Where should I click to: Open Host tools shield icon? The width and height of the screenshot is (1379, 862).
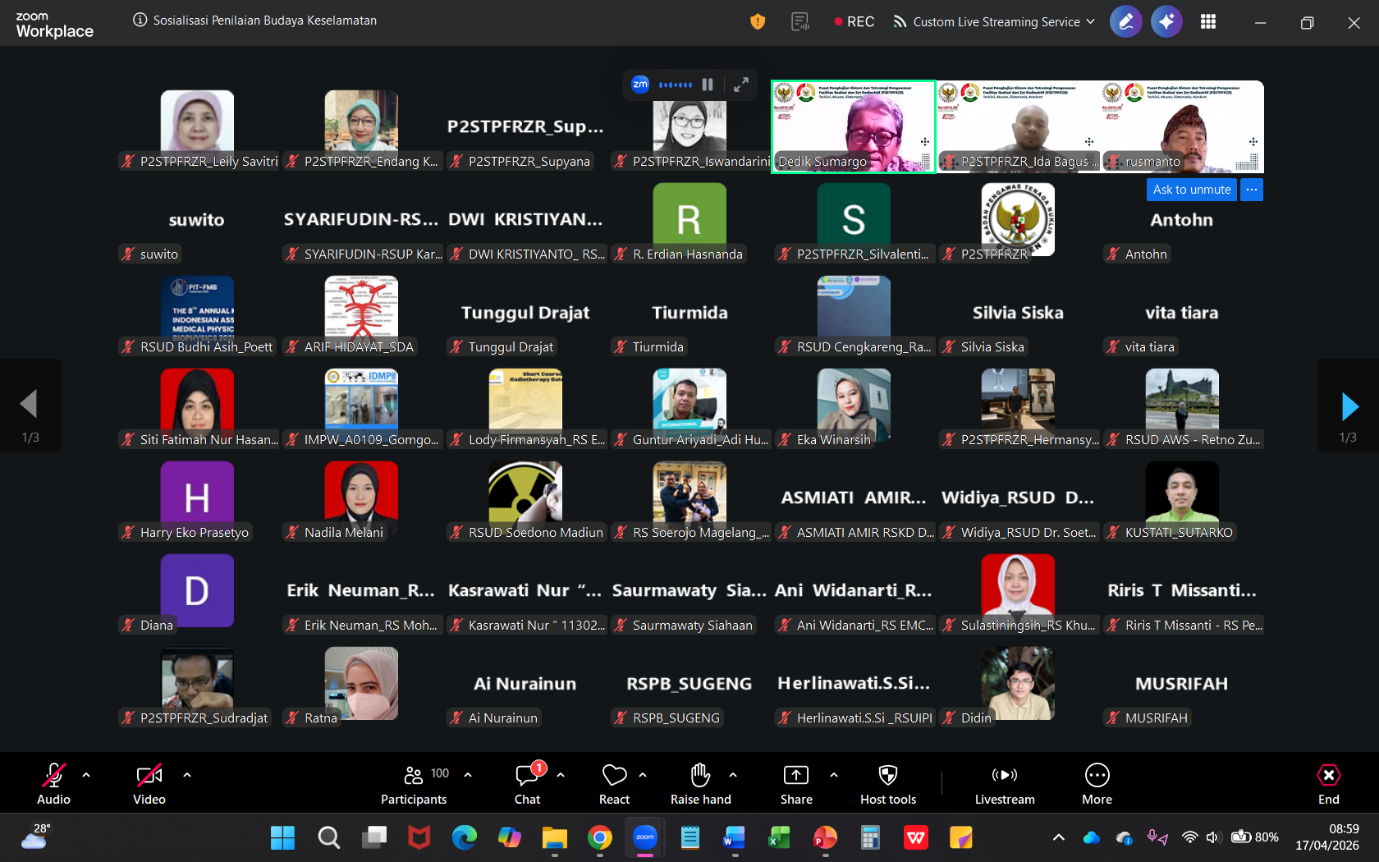coord(888,784)
